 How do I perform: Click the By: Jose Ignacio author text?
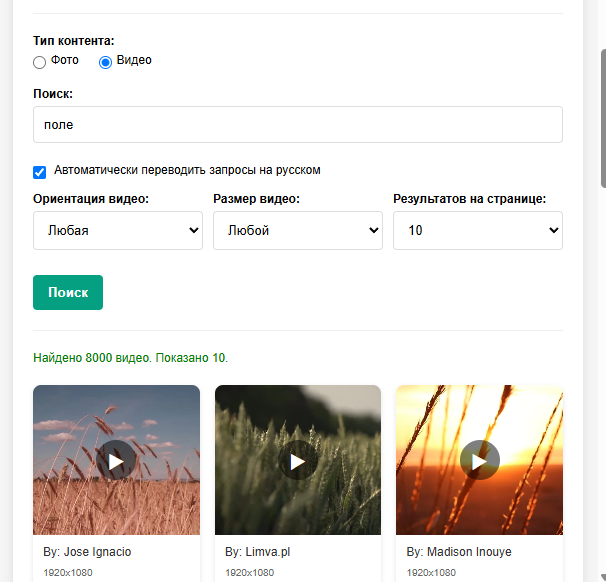click(x=87, y=552)
